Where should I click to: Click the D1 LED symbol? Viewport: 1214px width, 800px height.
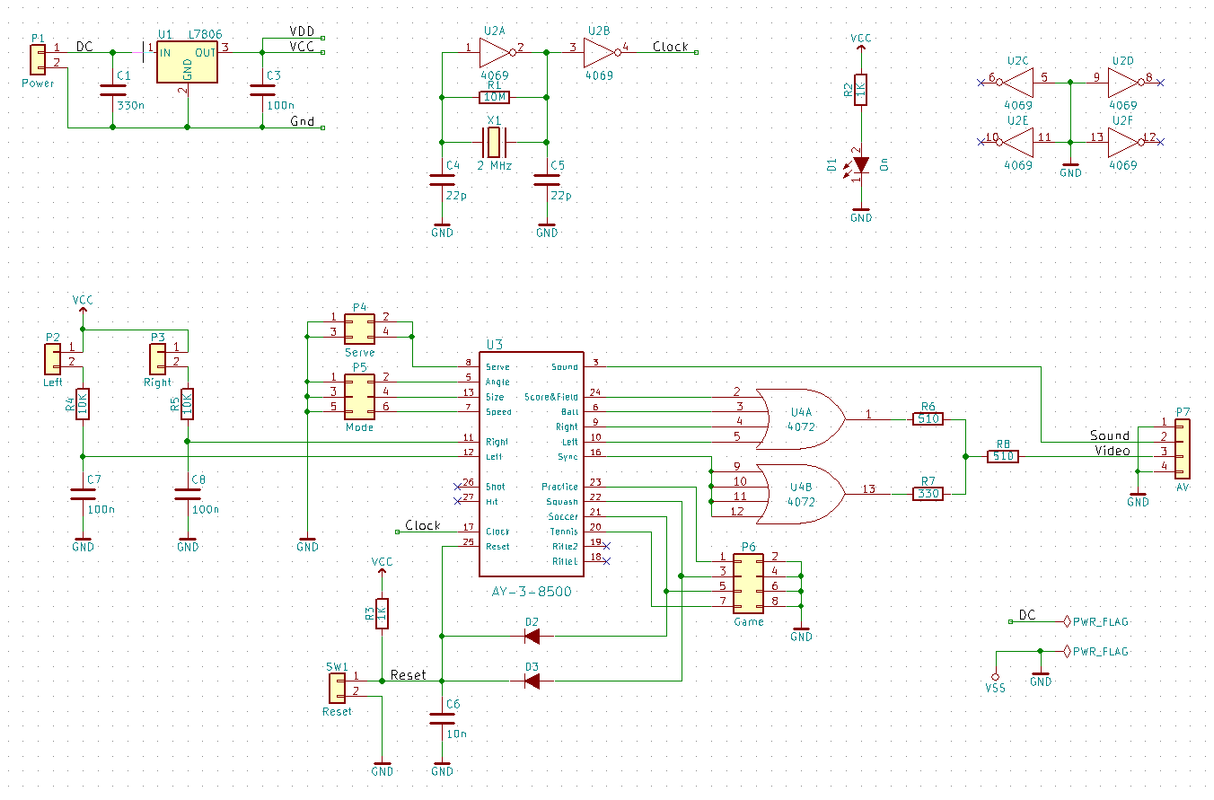860,164
